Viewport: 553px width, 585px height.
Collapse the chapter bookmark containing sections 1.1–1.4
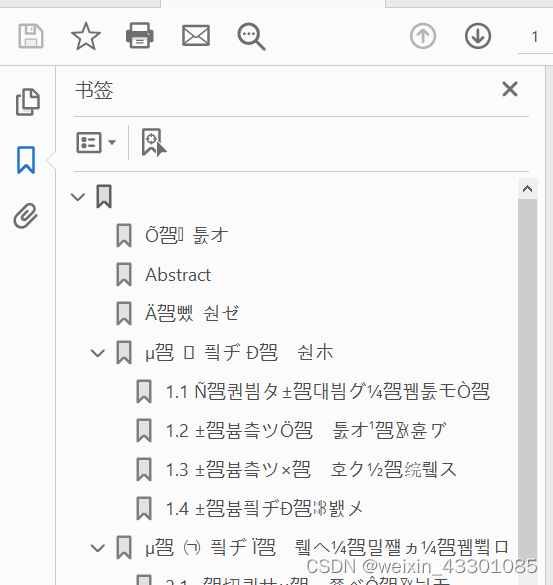[98, 353]
